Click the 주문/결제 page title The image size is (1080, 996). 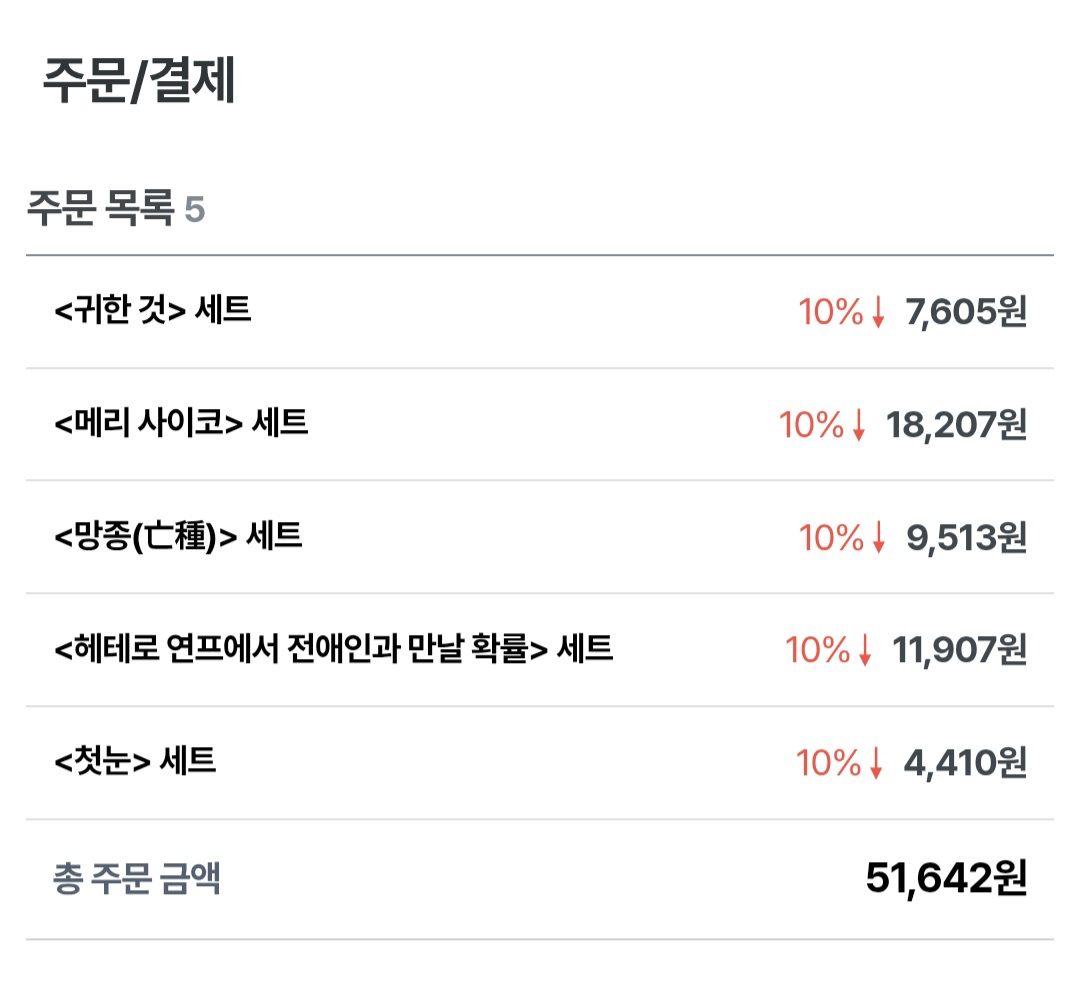click(x=139, y=83)
